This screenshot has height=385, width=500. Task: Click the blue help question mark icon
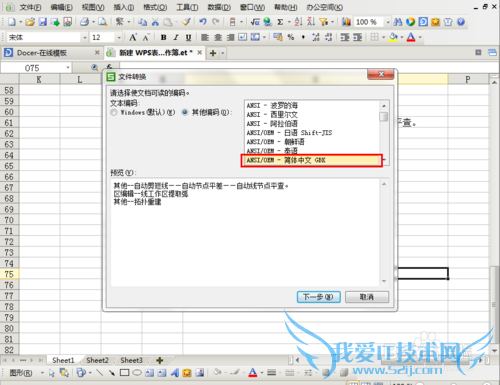[x=461, y=22]
